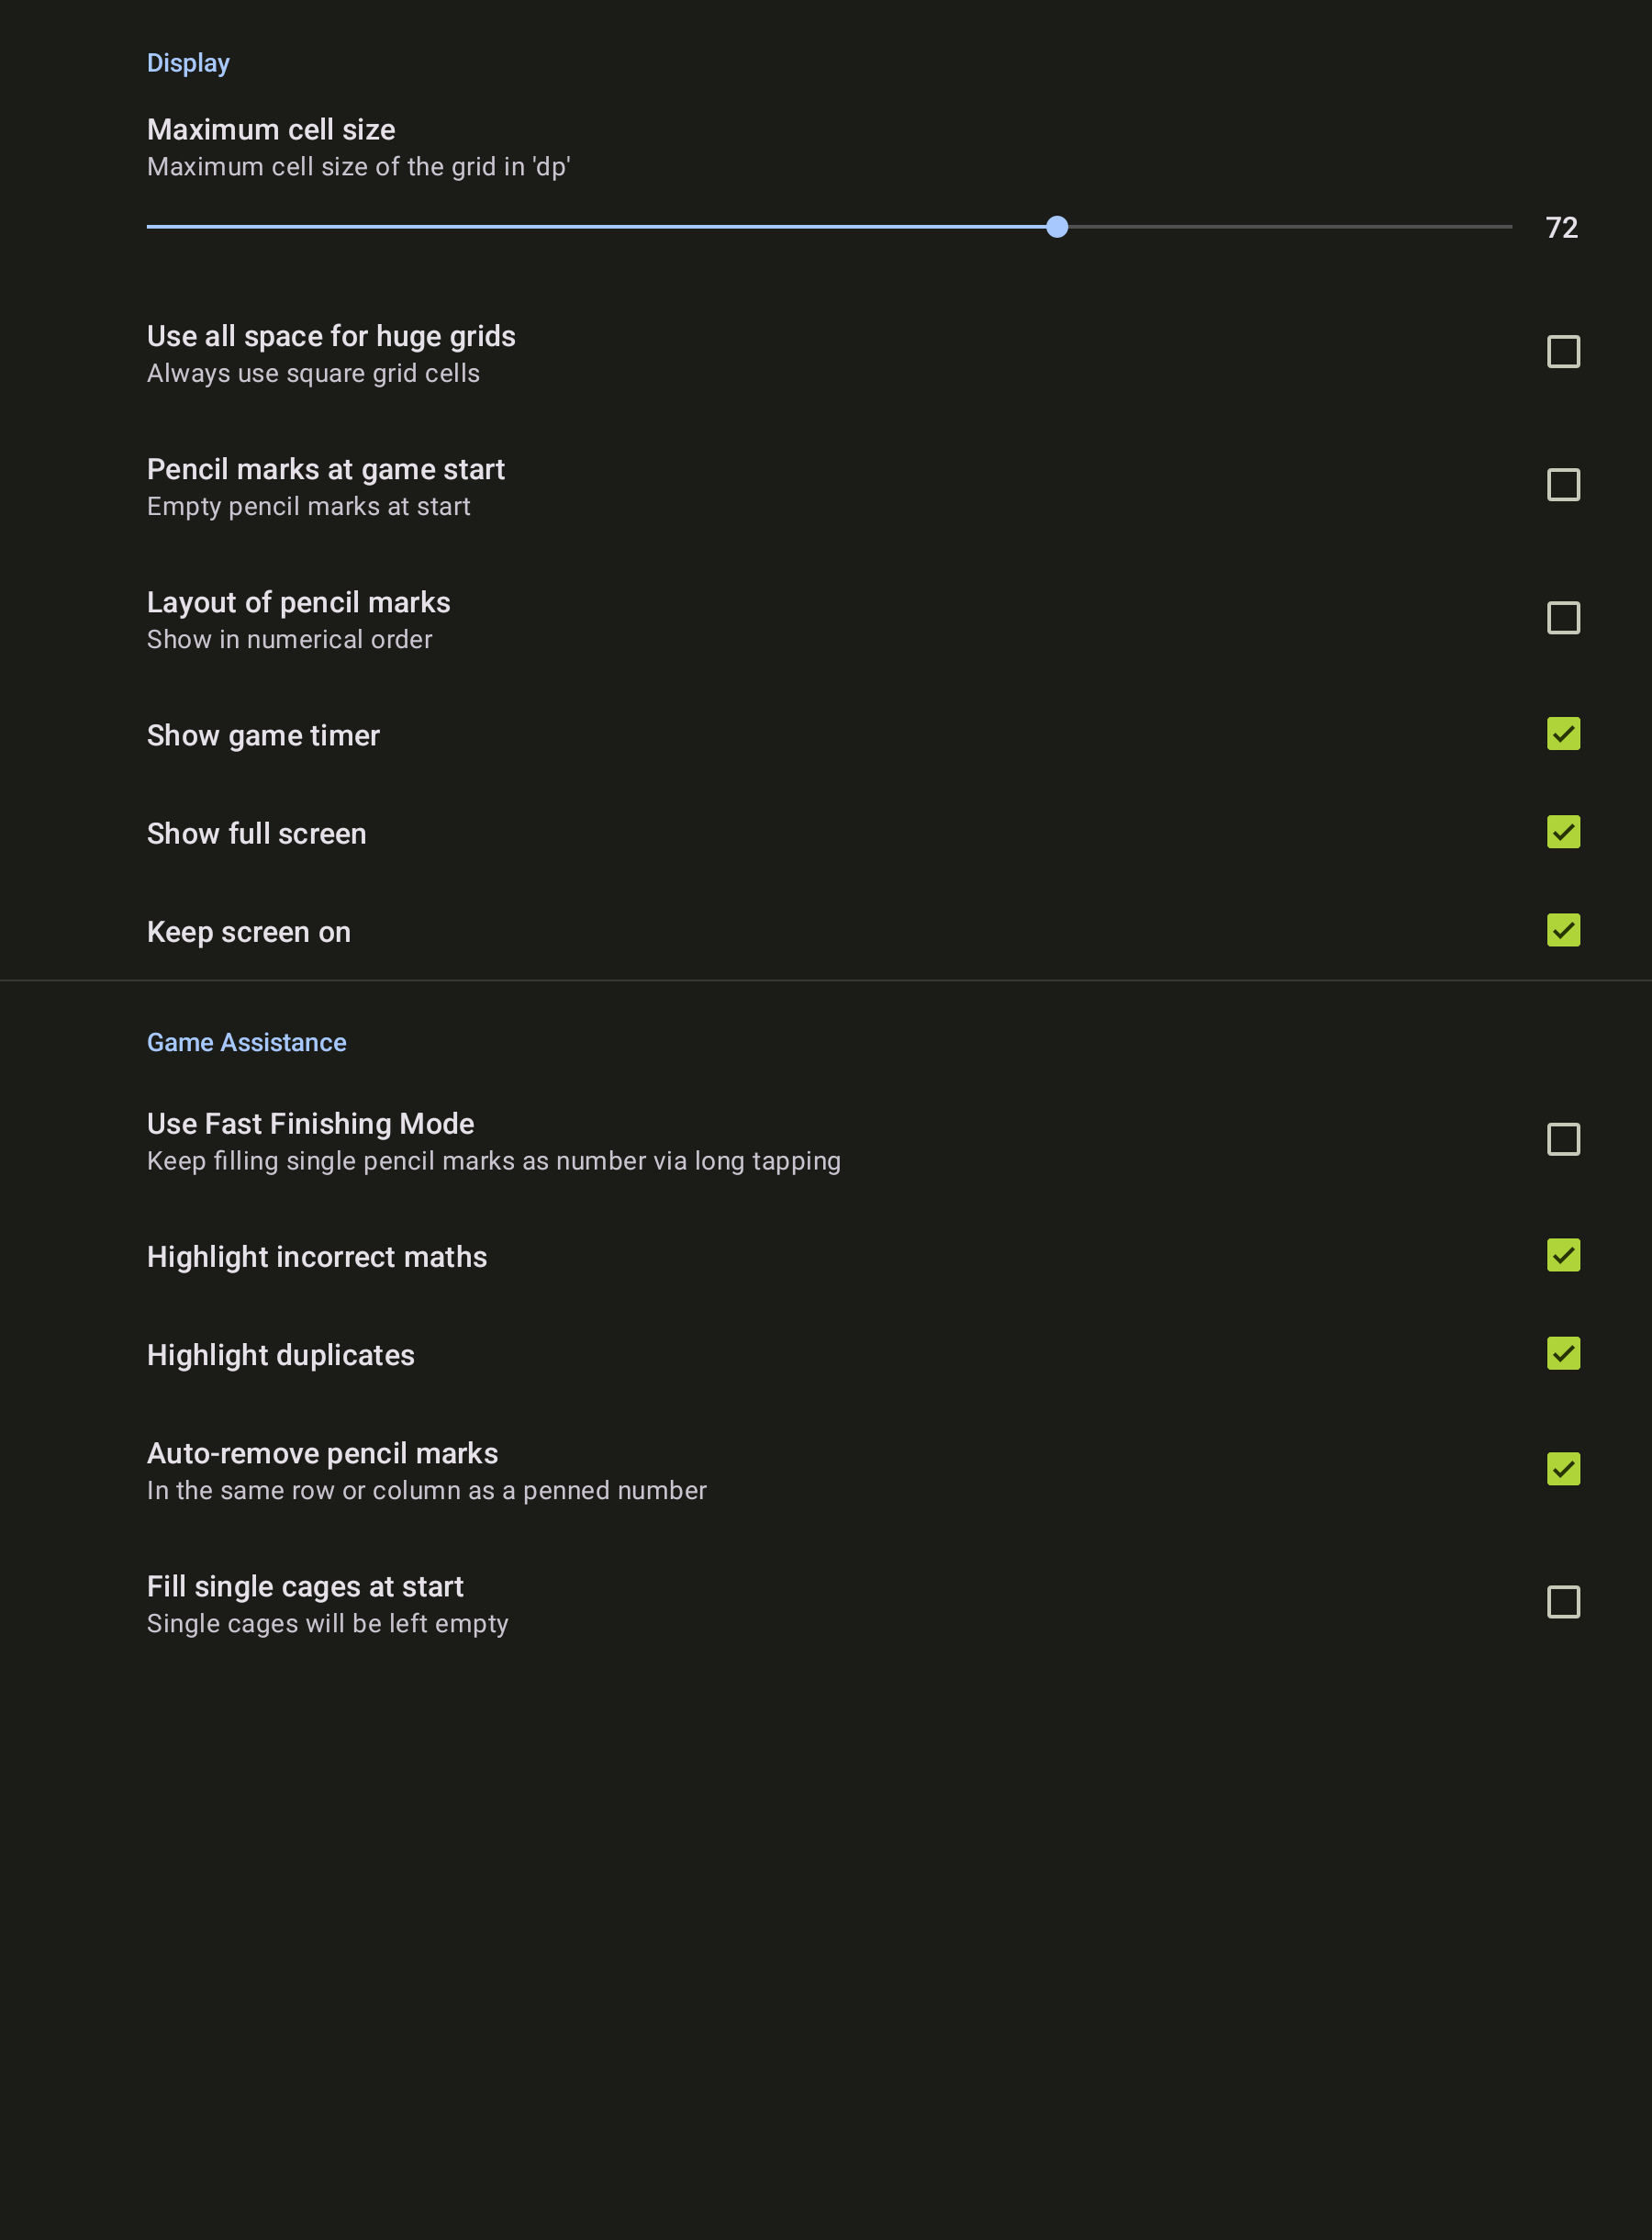Enable Use all space for huge grids checkbox
The height and width of the screenshot is (2240, 1652).
click(1563, 352)
